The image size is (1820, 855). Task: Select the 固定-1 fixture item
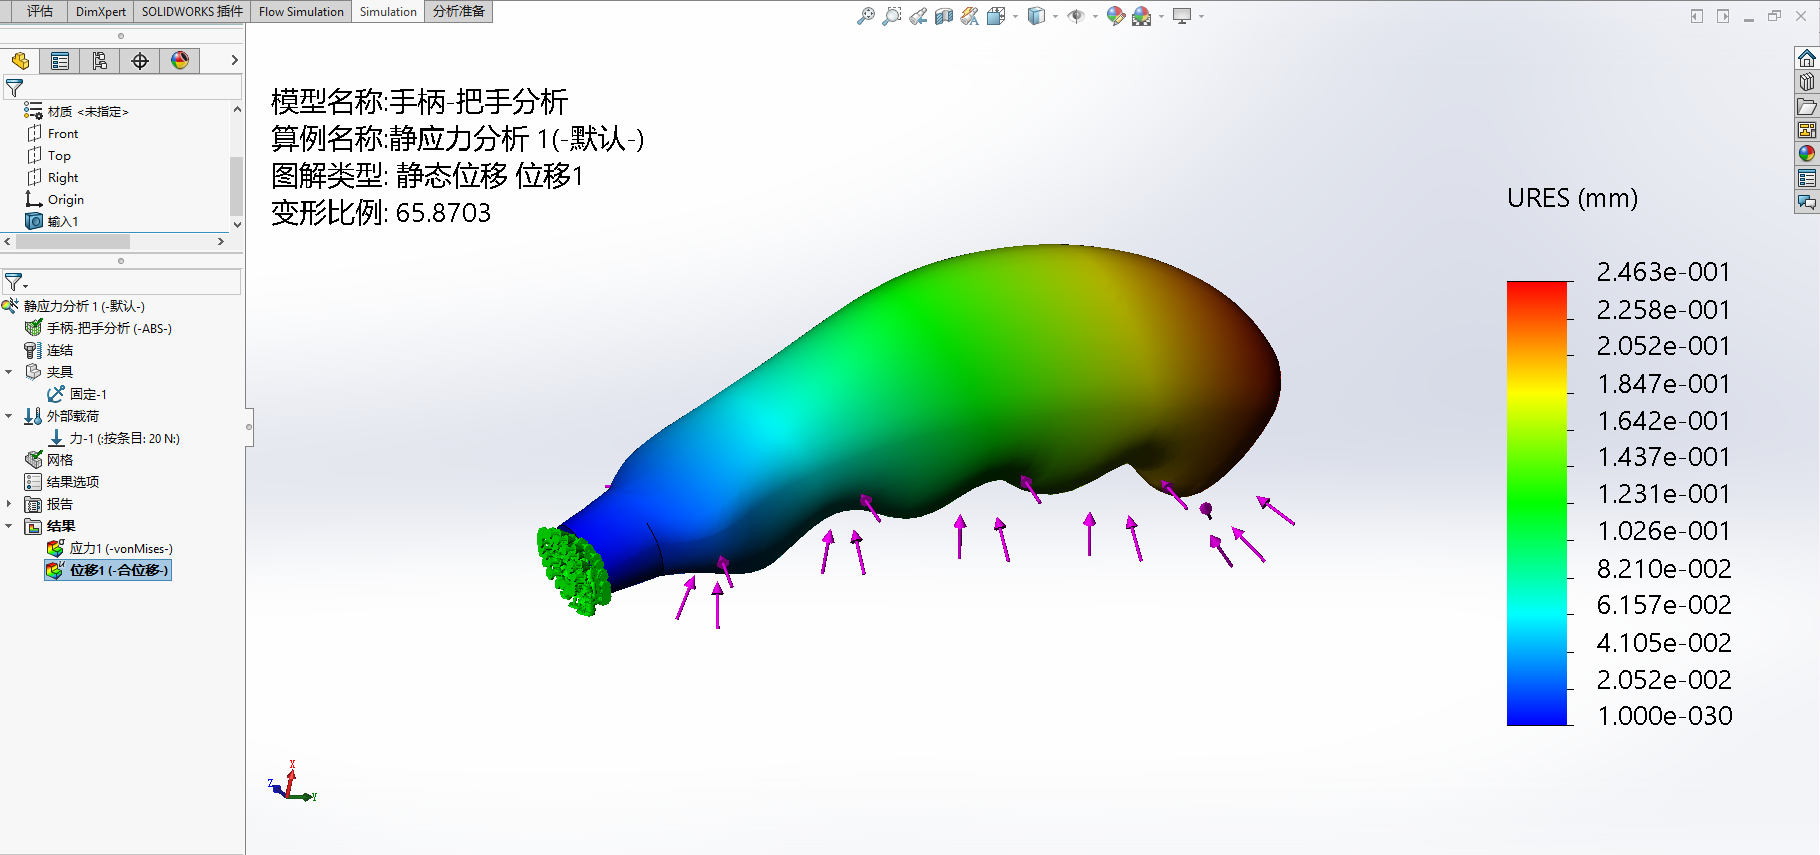[77, 394]
